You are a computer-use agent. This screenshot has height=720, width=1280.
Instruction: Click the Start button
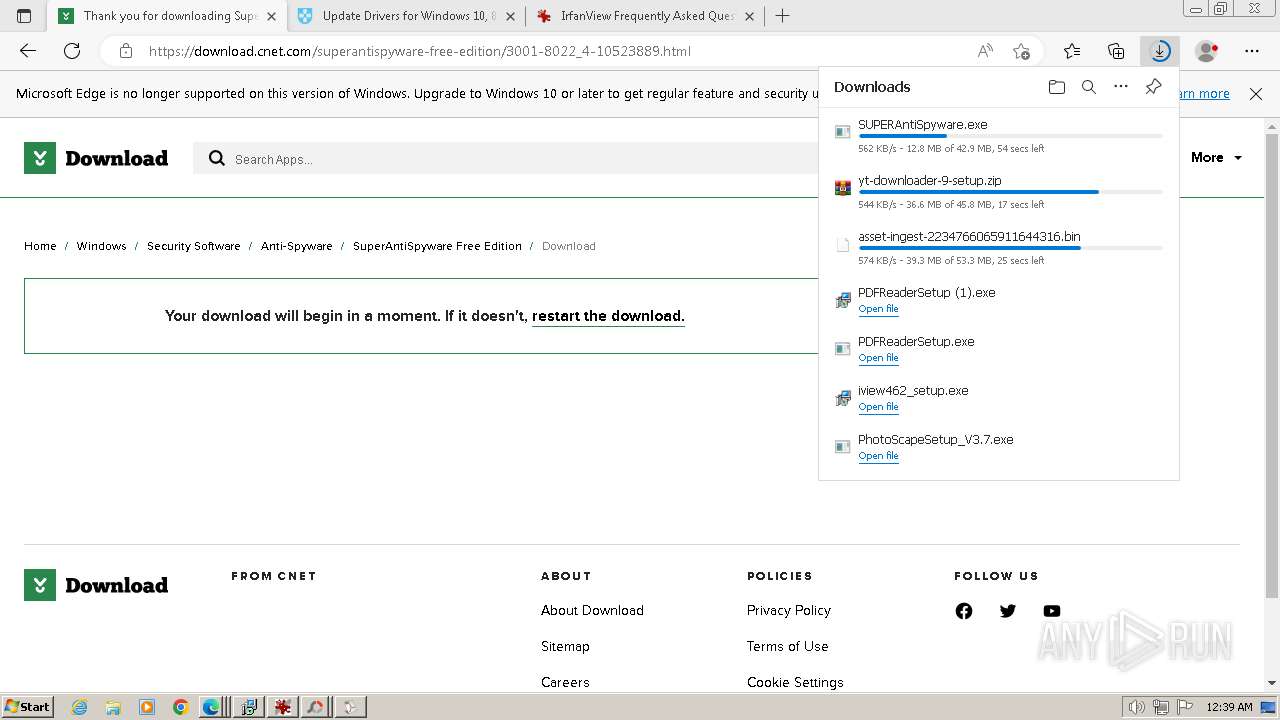27,707
